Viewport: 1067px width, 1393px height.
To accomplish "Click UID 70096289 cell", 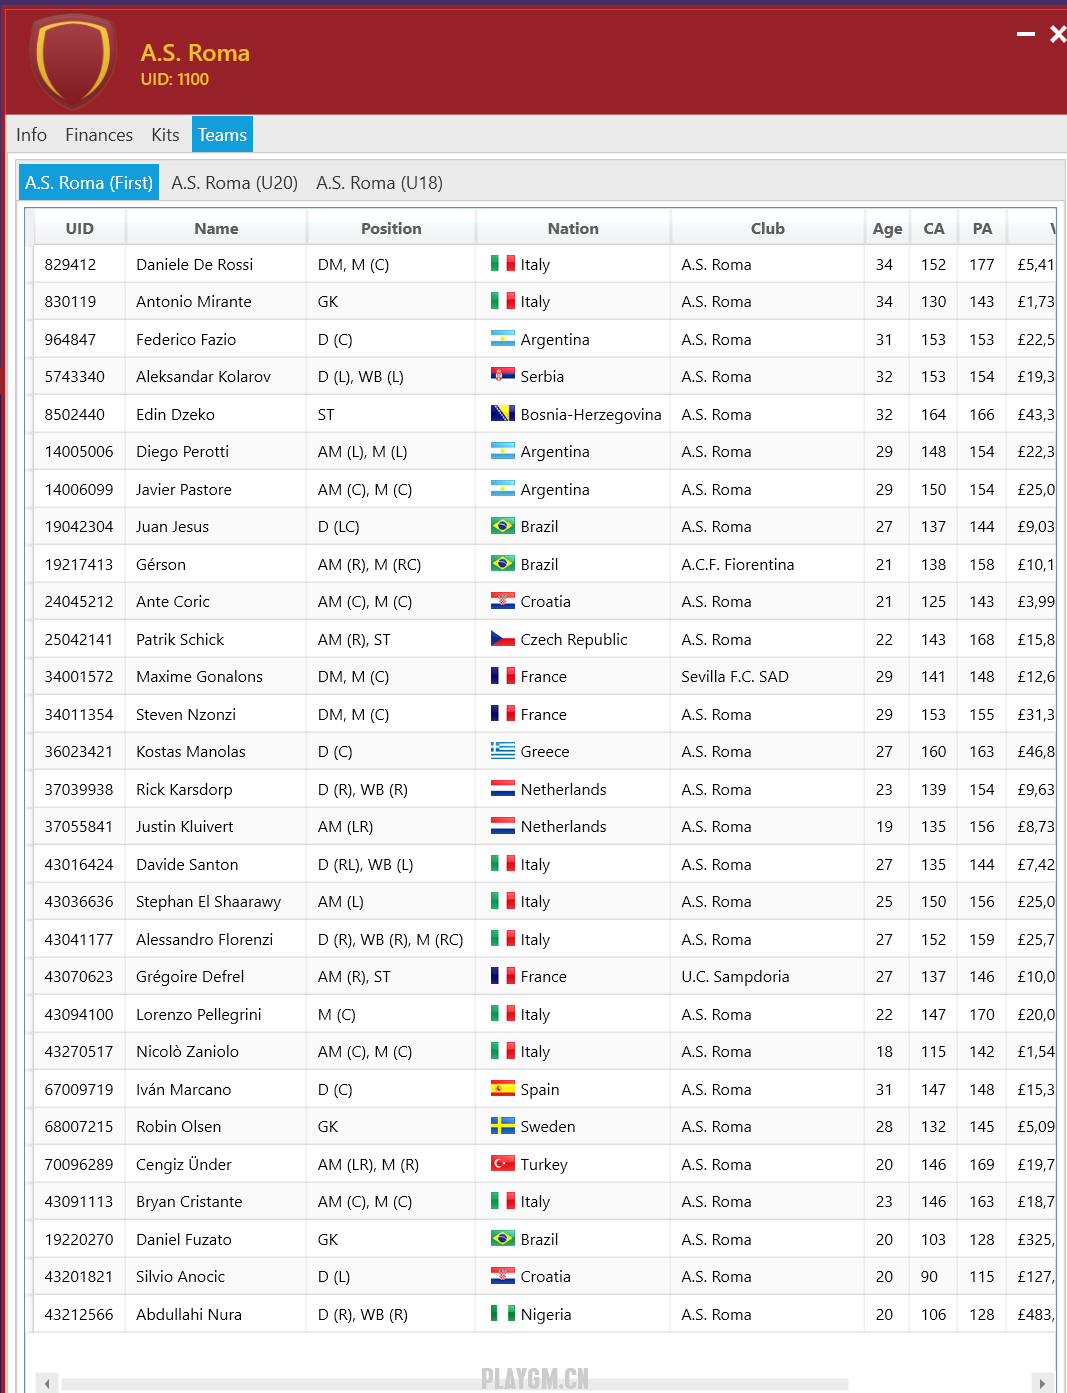I will click(x=80, y=1165).
